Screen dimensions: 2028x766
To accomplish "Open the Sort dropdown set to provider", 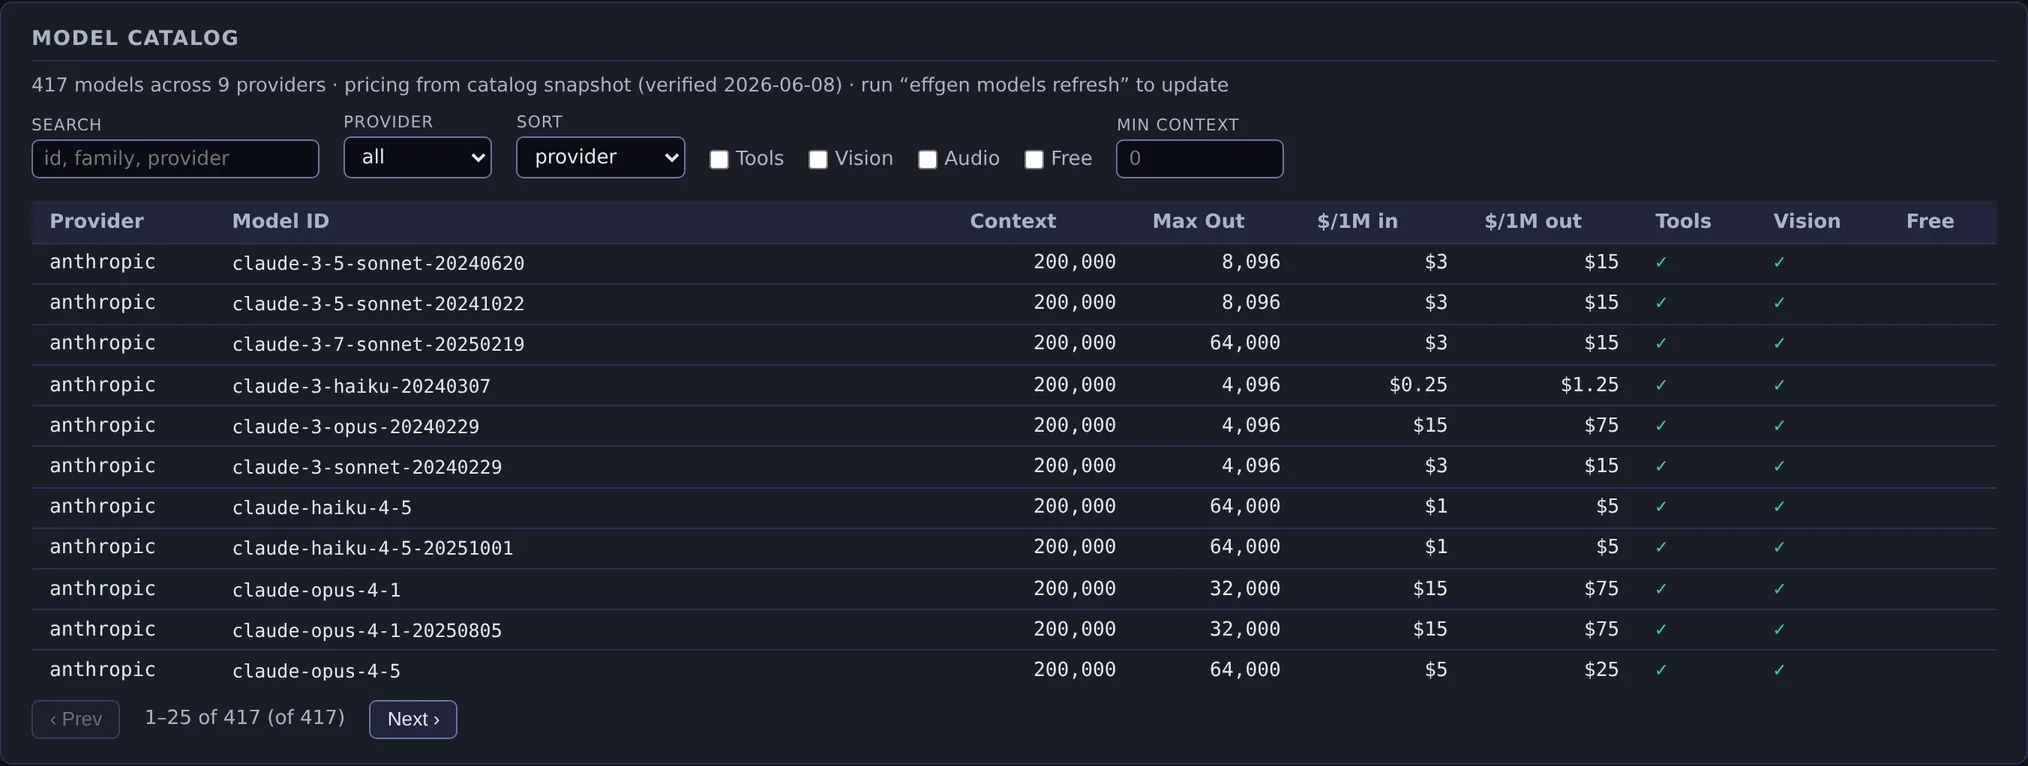I will 600,157.
